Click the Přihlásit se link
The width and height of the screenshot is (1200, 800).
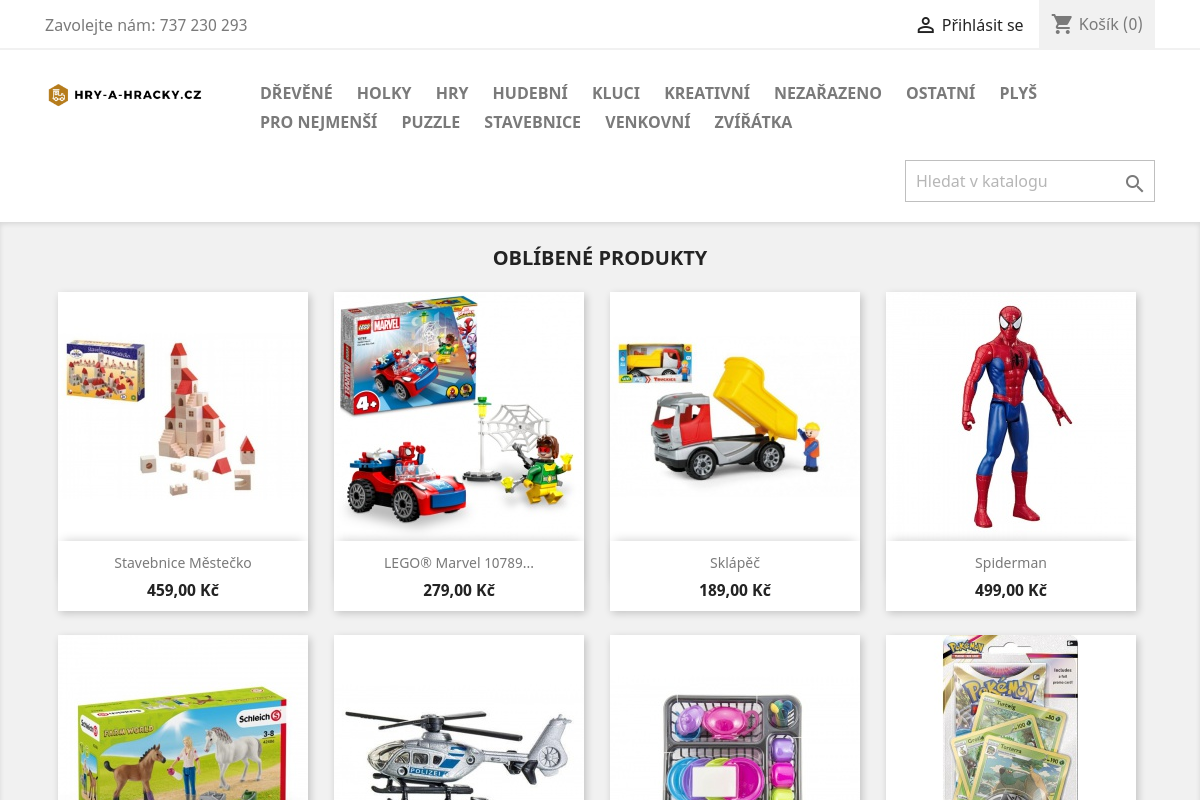tap(982, 25)
